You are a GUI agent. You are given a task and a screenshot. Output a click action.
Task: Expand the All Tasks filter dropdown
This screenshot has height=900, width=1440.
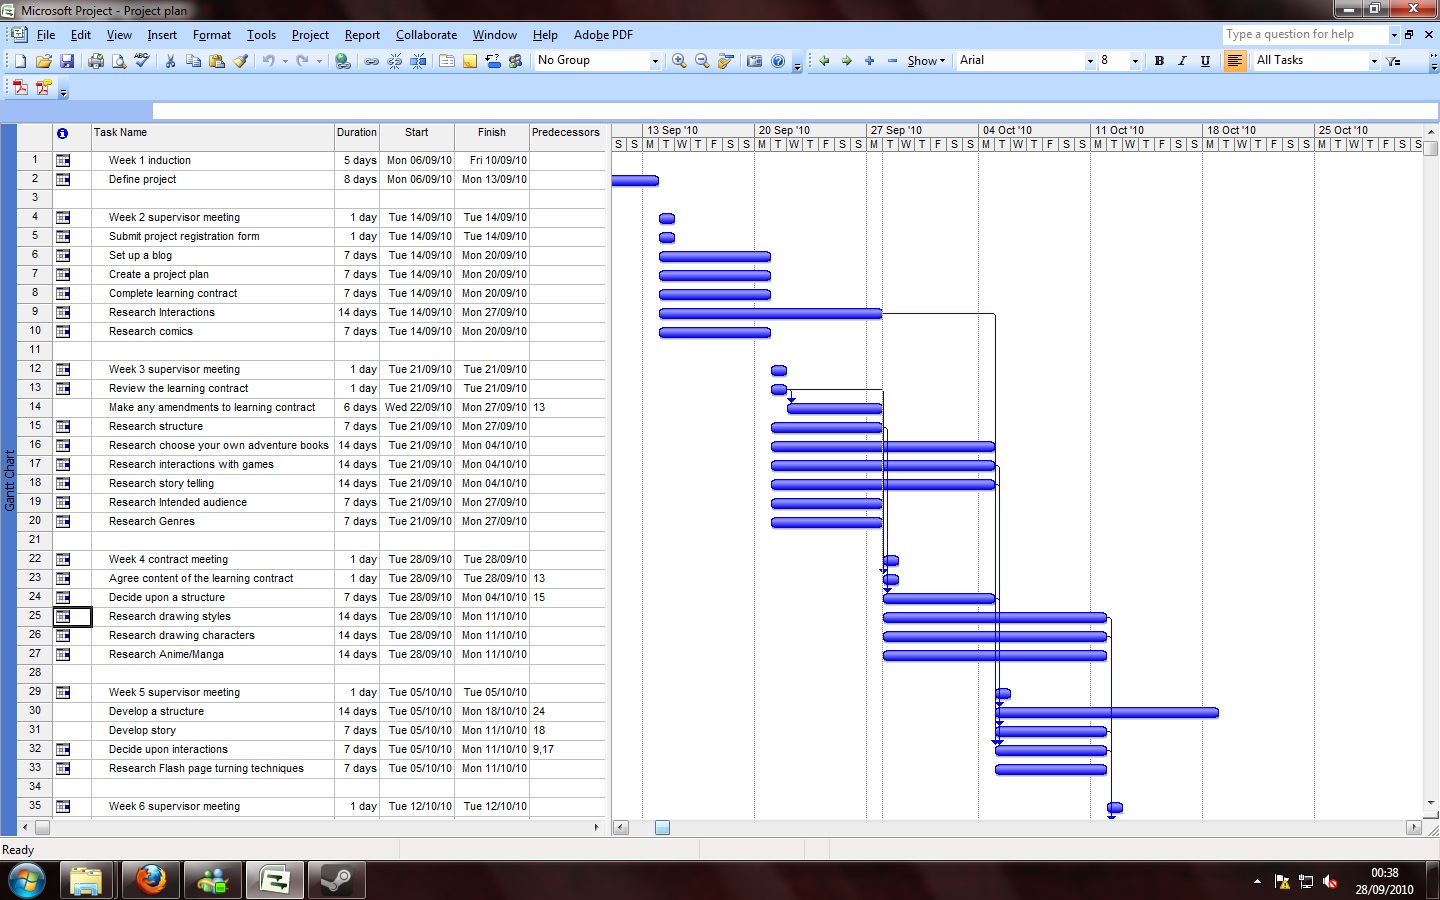[x=1374, y=61]
